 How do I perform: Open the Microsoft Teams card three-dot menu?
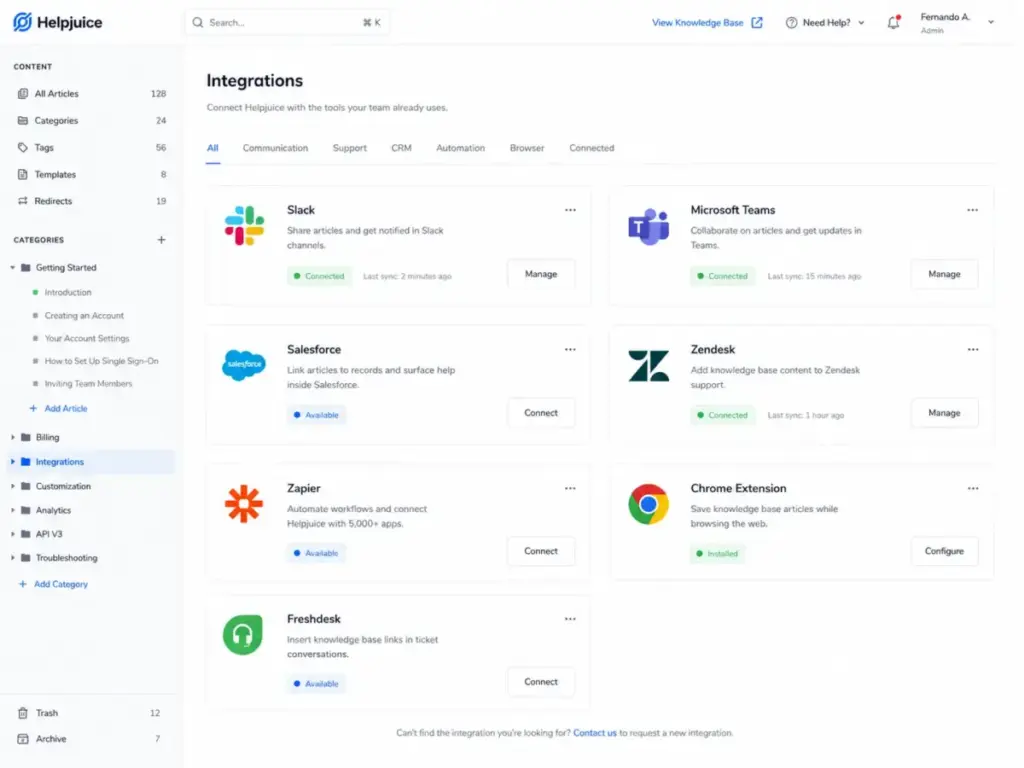coord(972,210)
